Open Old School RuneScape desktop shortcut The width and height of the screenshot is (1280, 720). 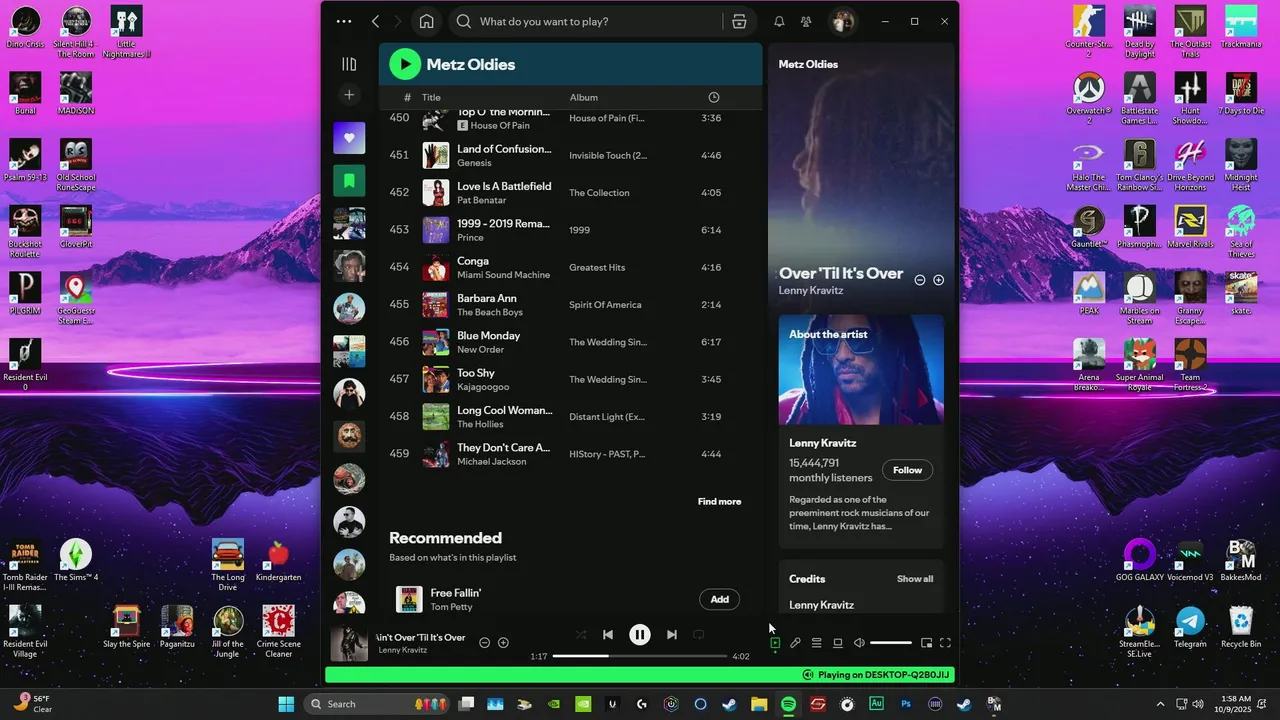76,165
